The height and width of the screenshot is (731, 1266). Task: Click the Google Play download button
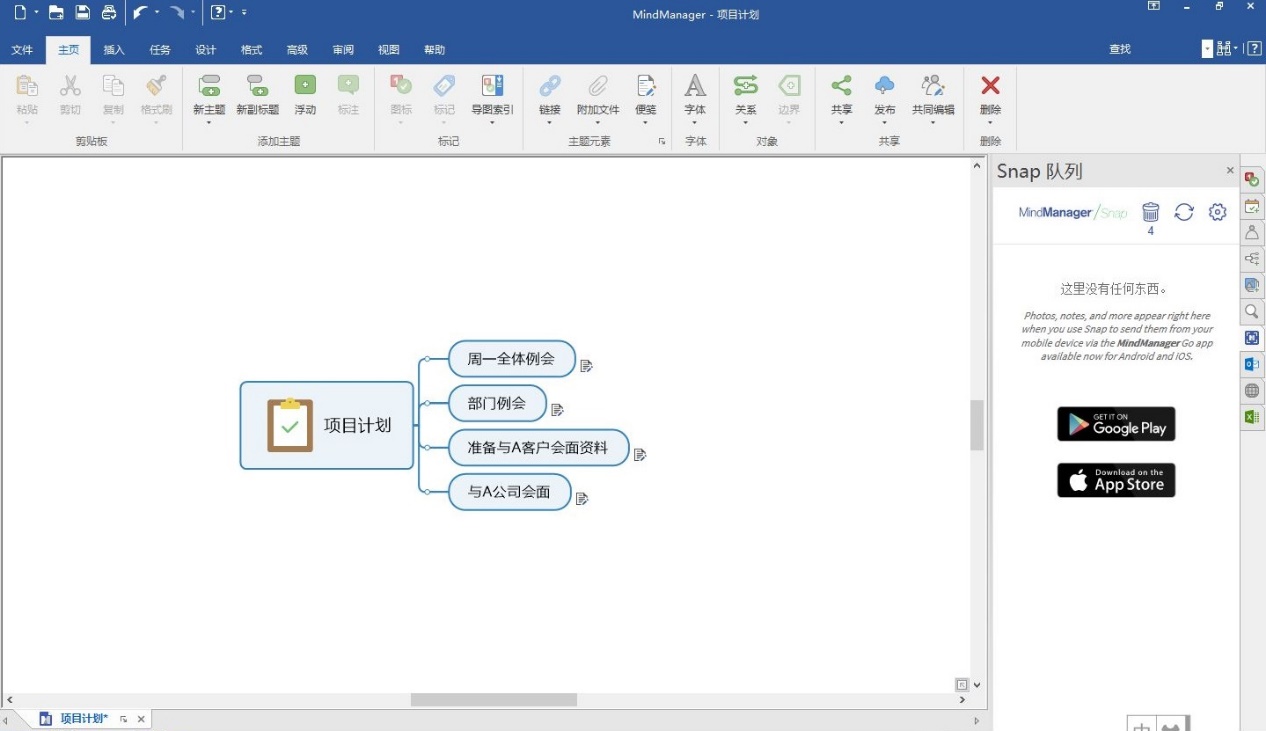tap(1116, 424)
